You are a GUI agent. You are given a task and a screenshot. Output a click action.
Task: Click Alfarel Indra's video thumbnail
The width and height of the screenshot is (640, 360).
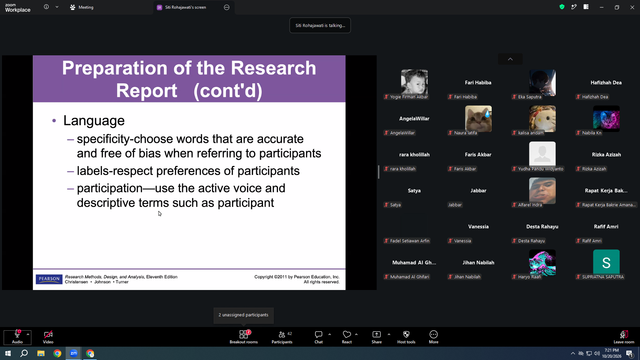[542, 190]
